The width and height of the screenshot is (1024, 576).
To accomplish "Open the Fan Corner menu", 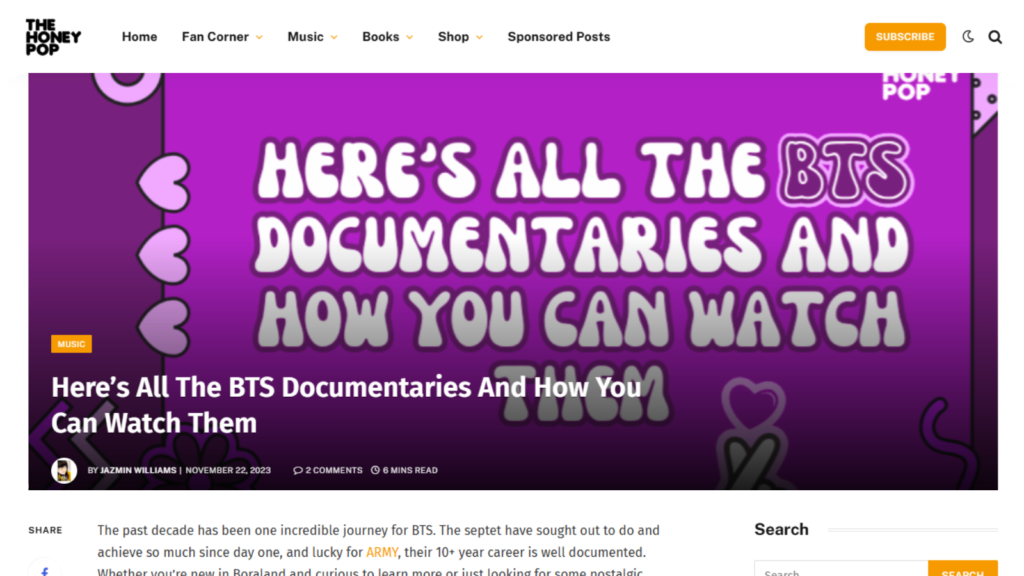I will tap(215, 37).
